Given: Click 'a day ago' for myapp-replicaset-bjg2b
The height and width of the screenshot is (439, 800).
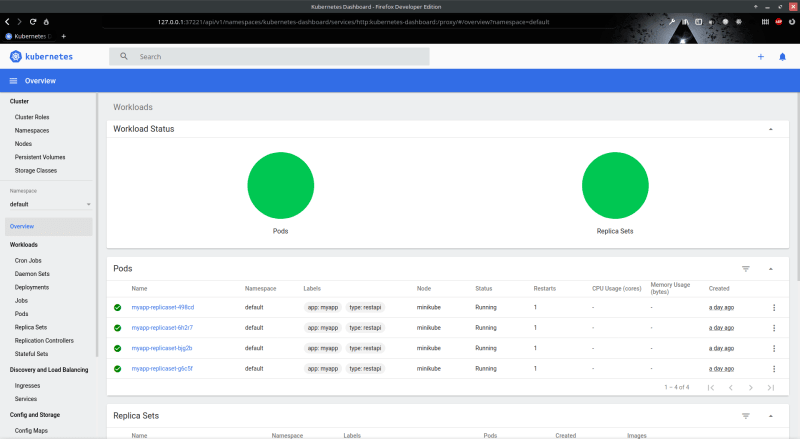Looking at the screenshot, I should pyautogui.click(x=721, y=348).
